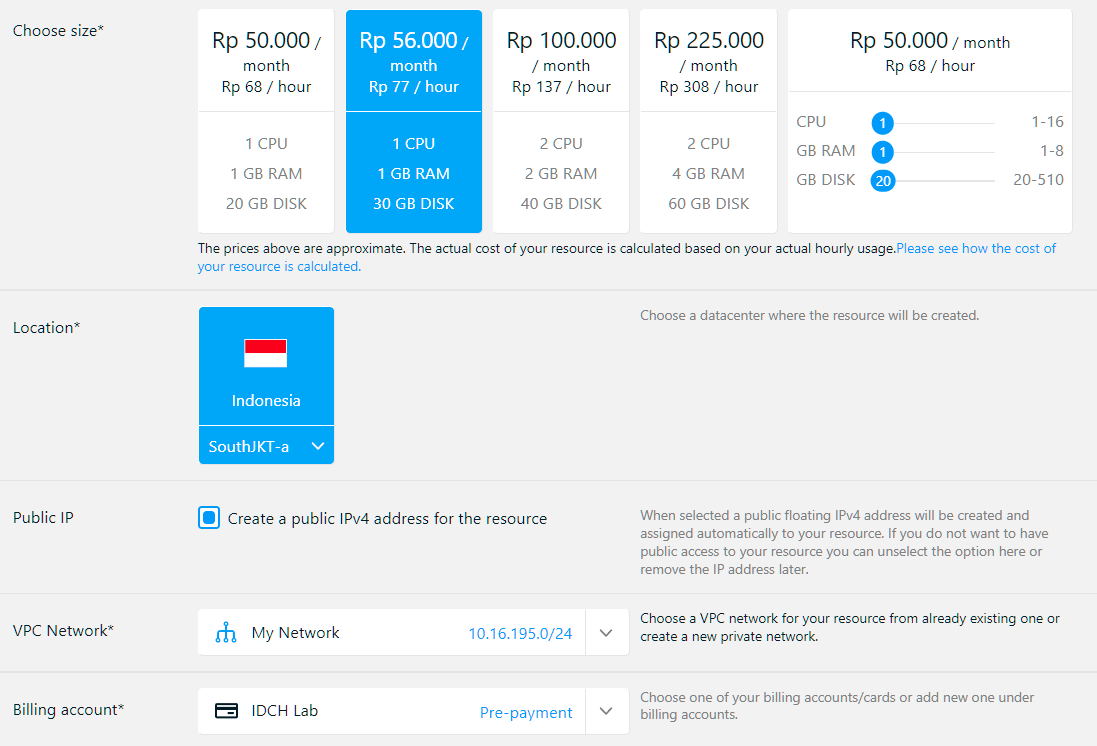Click the GB RAM slider handle
The image size is (1097, 746).
(882, 152)
